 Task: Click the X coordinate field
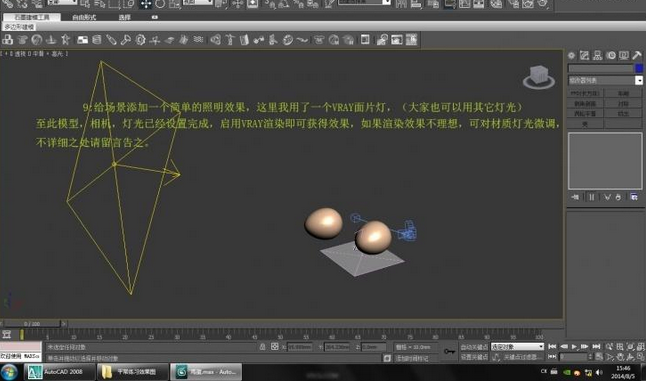[x=300, y=347]
